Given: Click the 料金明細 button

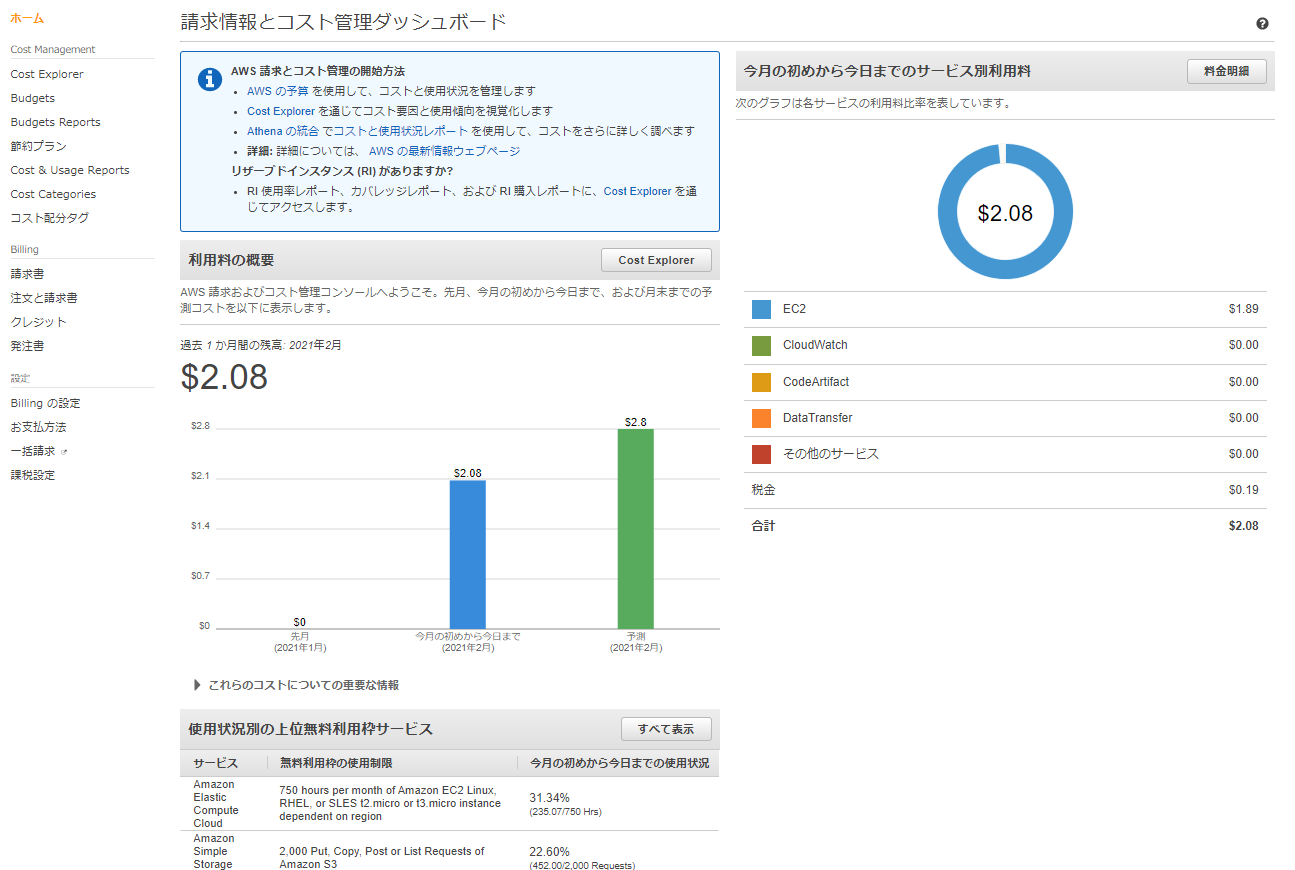Looking at the screenshot, I should coord(1227,72).
